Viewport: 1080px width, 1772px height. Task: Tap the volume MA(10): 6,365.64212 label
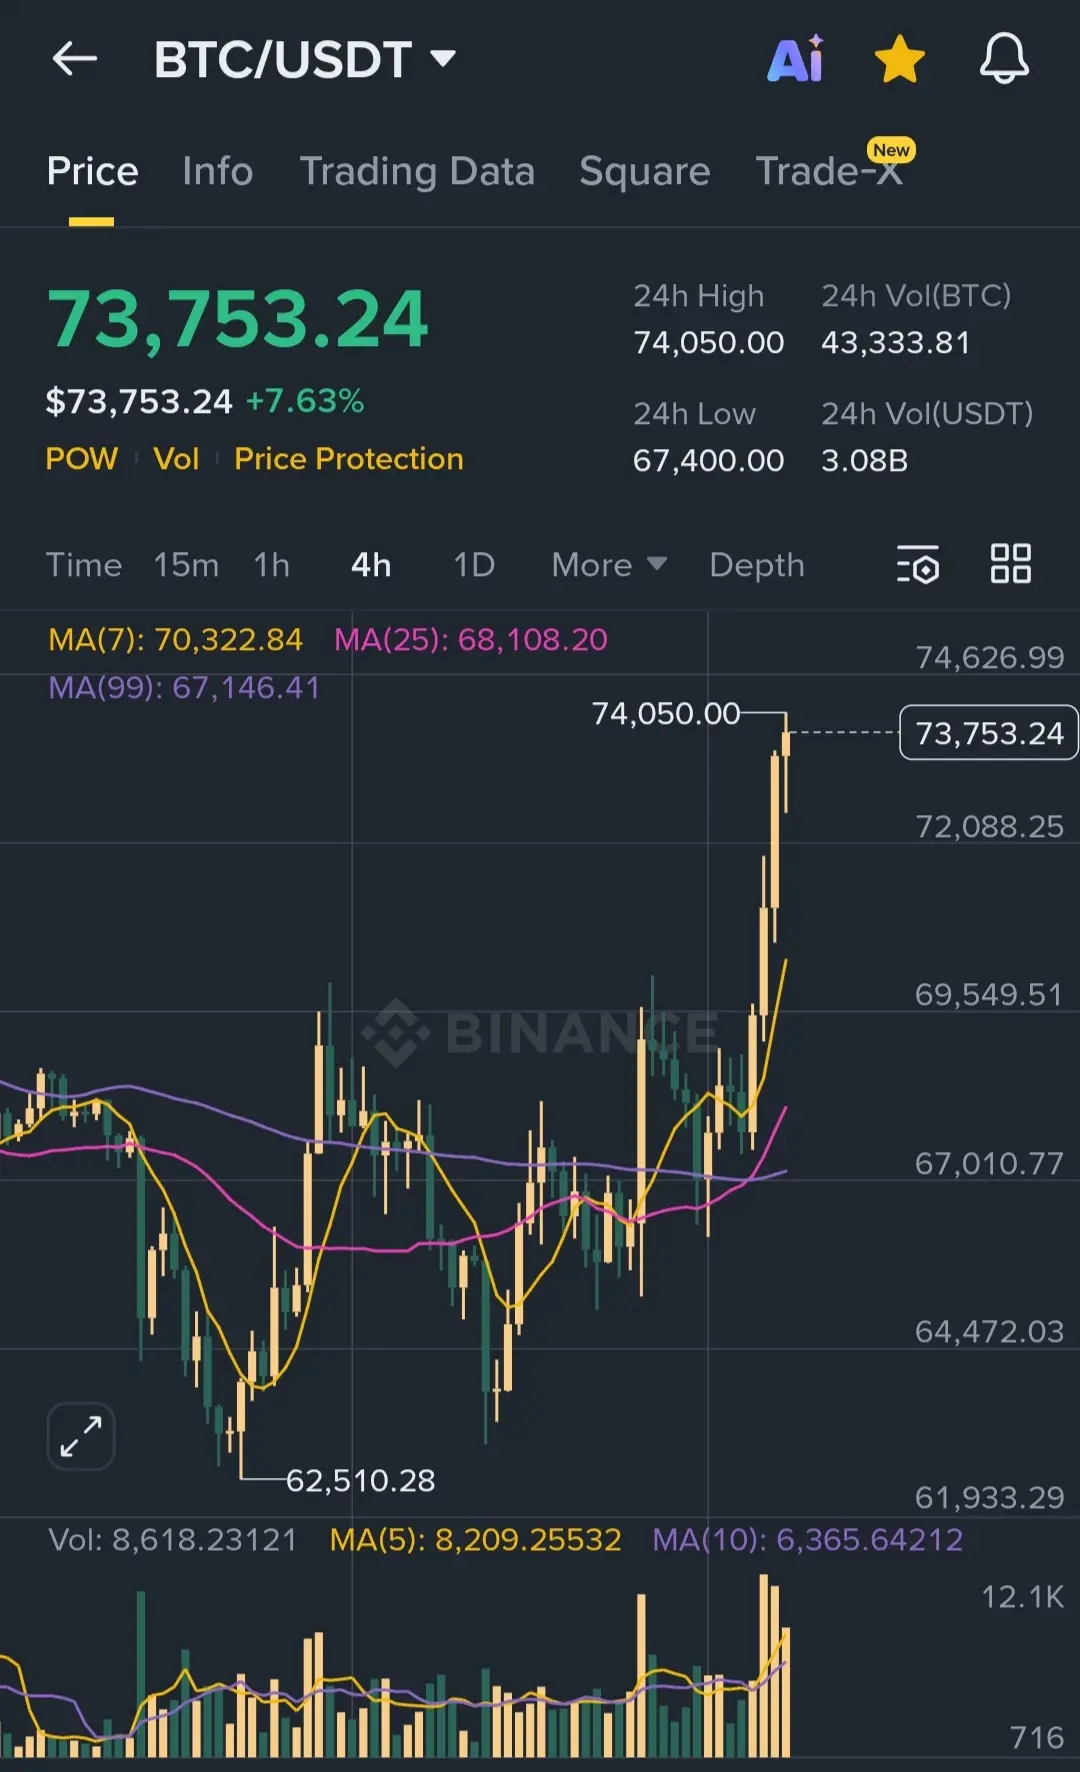click(x=808, y=1539)
